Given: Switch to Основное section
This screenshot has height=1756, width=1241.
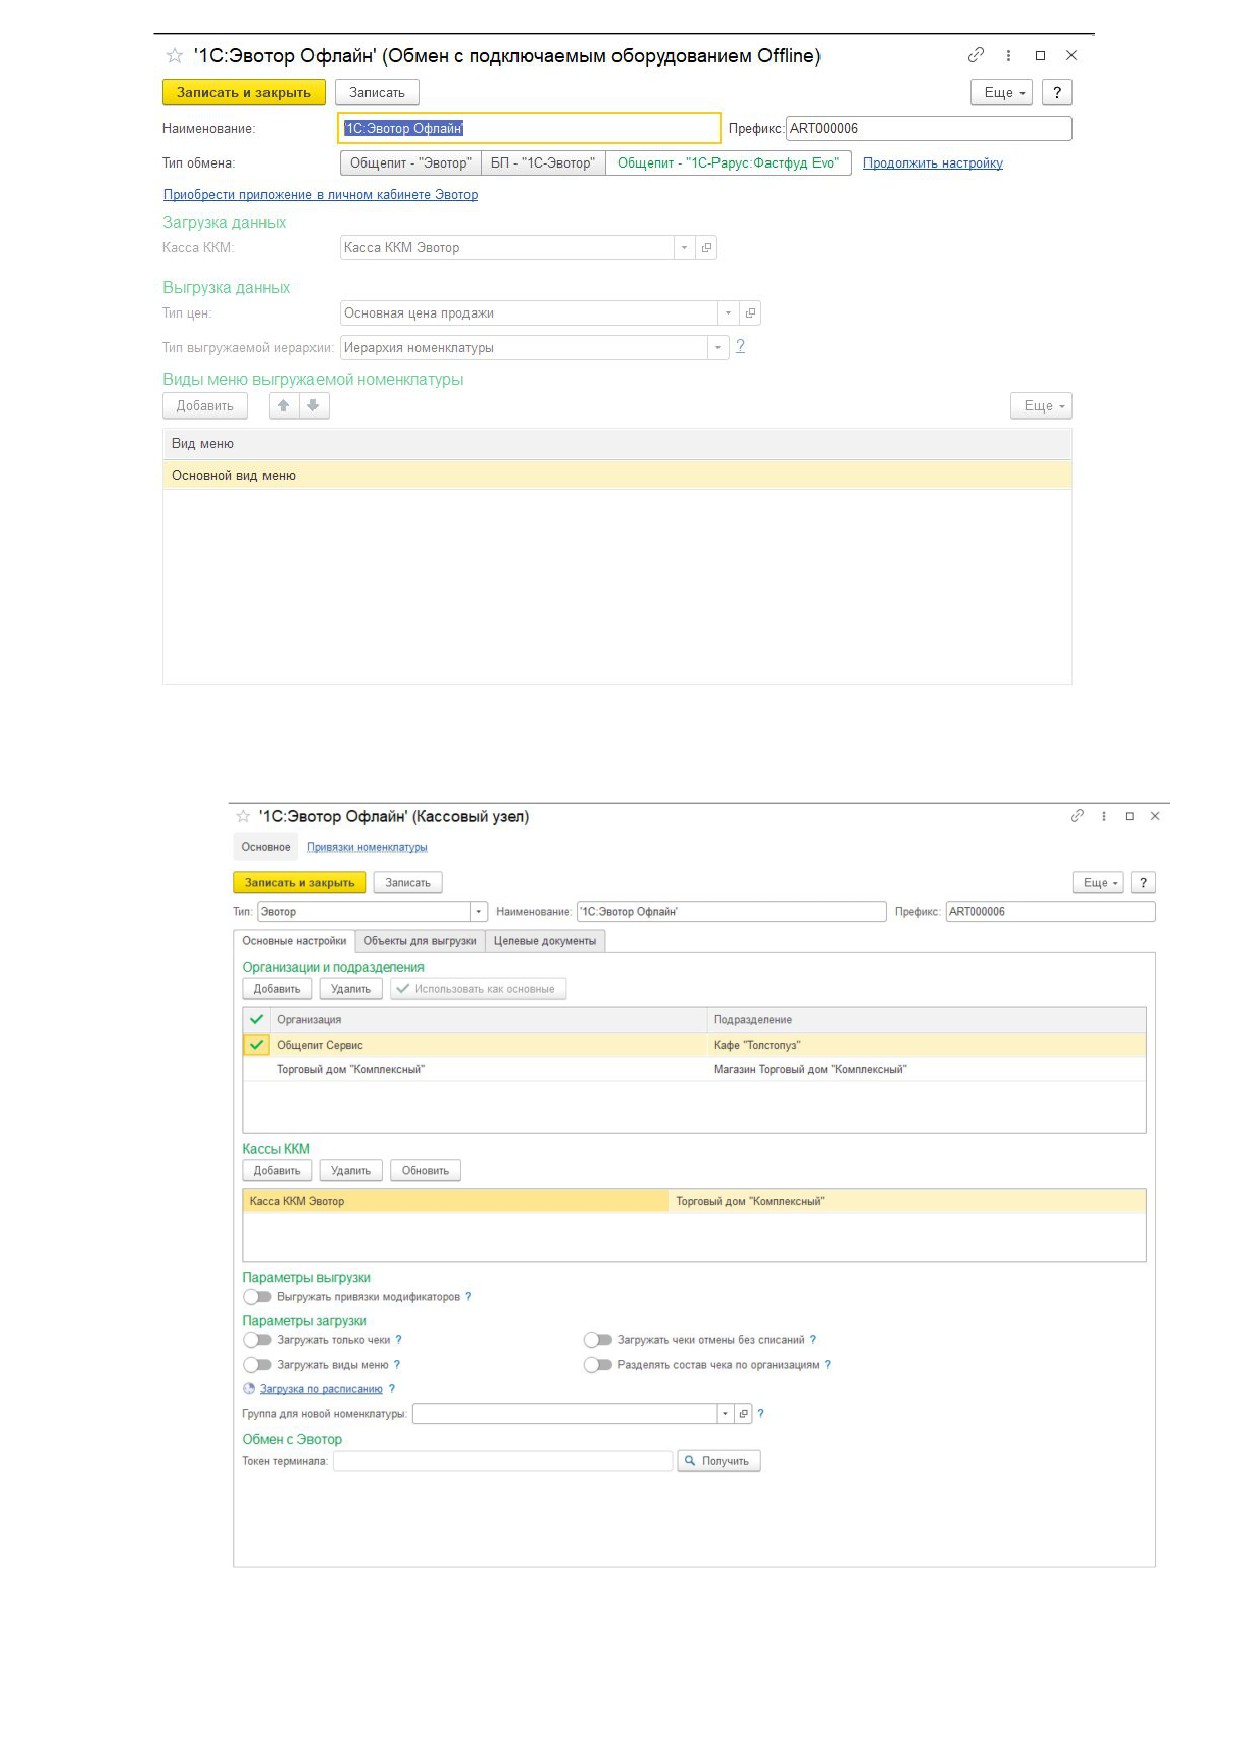Looking at the screenshot, I should pos(266,847).
